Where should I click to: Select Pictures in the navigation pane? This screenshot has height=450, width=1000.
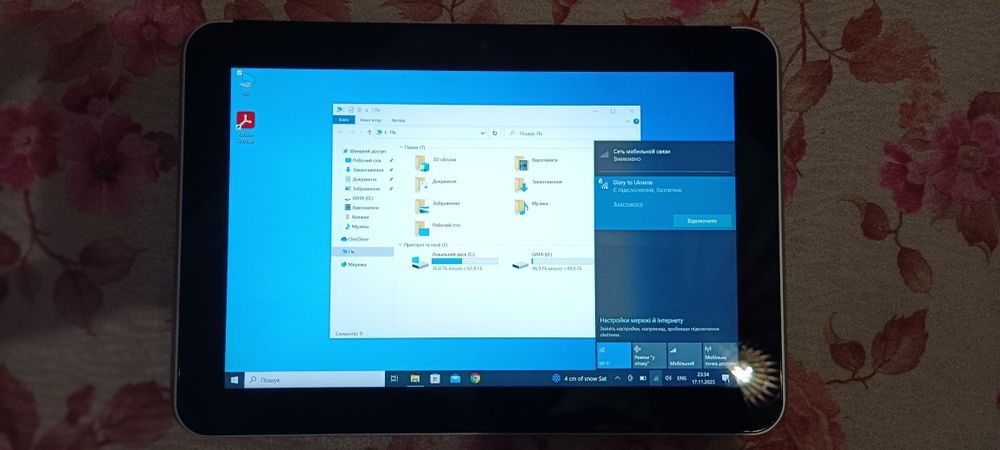point(362,189)
